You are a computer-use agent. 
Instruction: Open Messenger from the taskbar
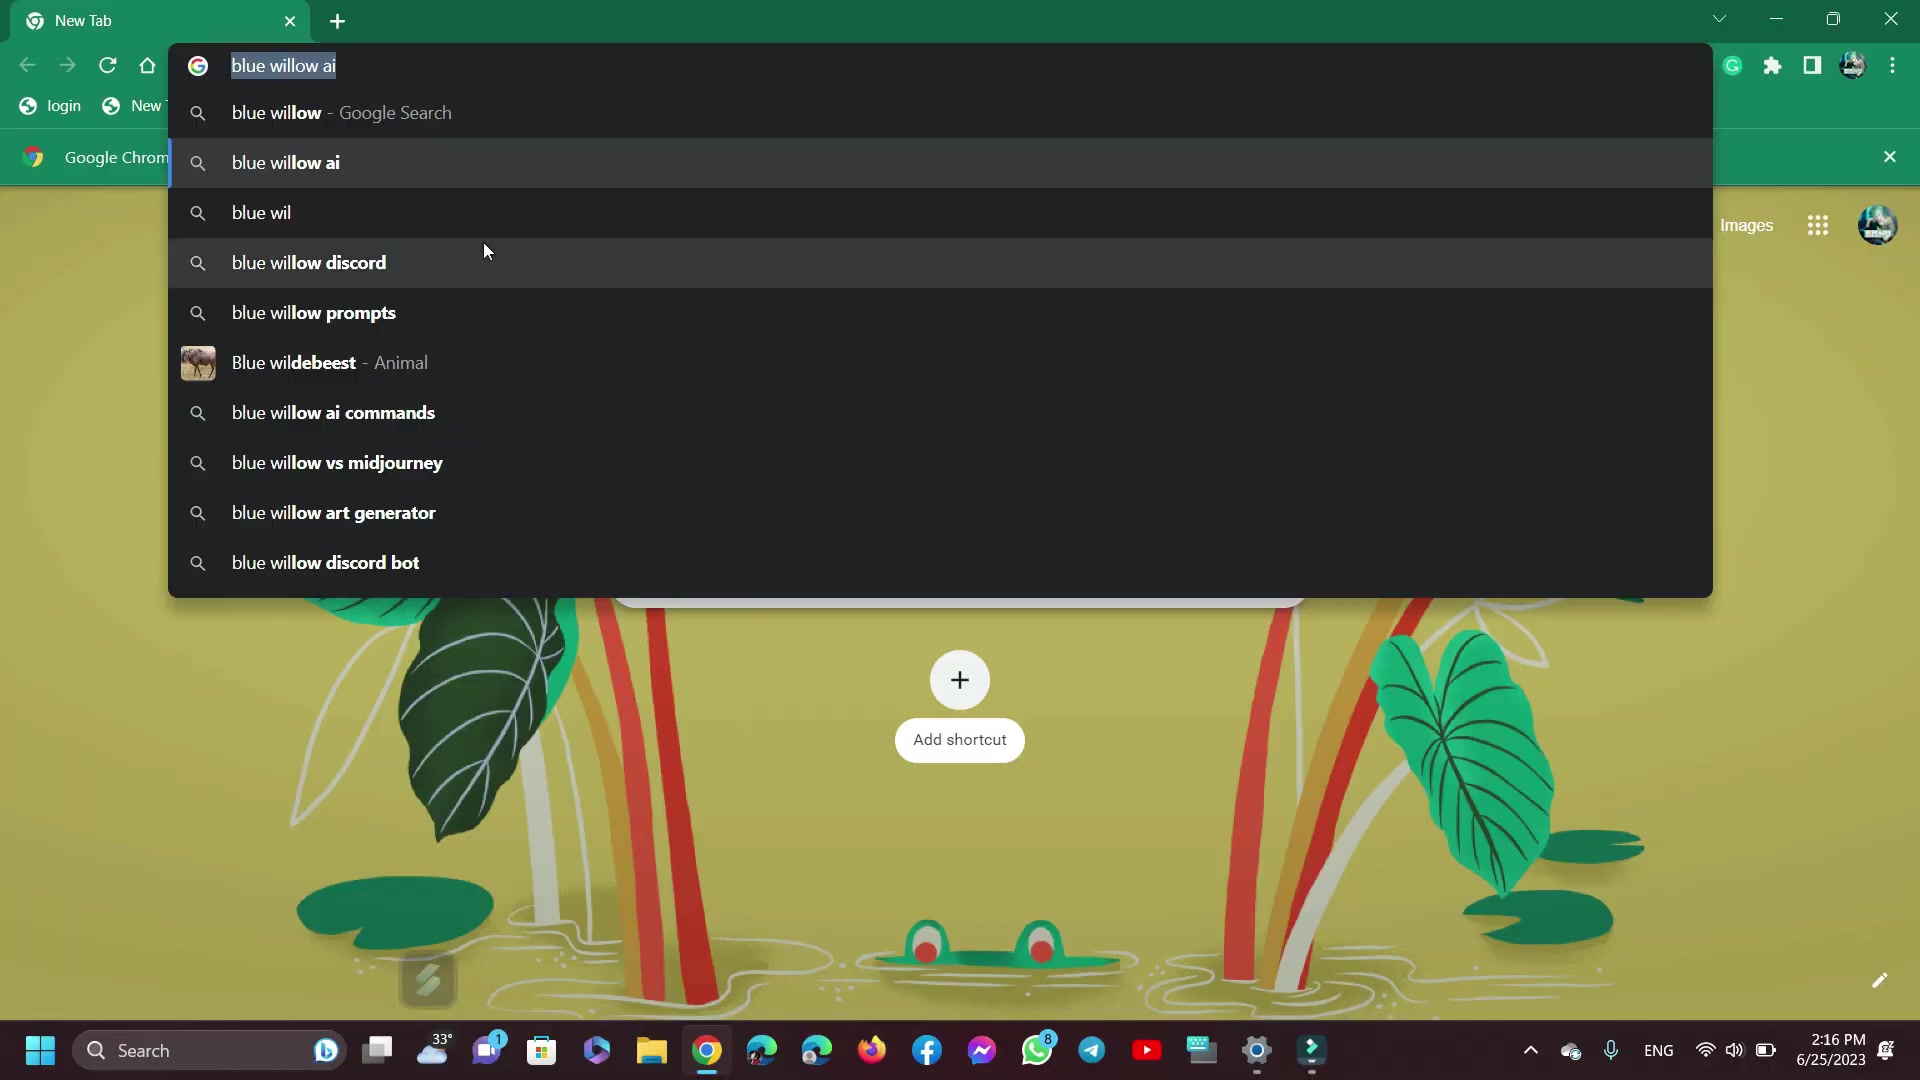coord(982,1050)
